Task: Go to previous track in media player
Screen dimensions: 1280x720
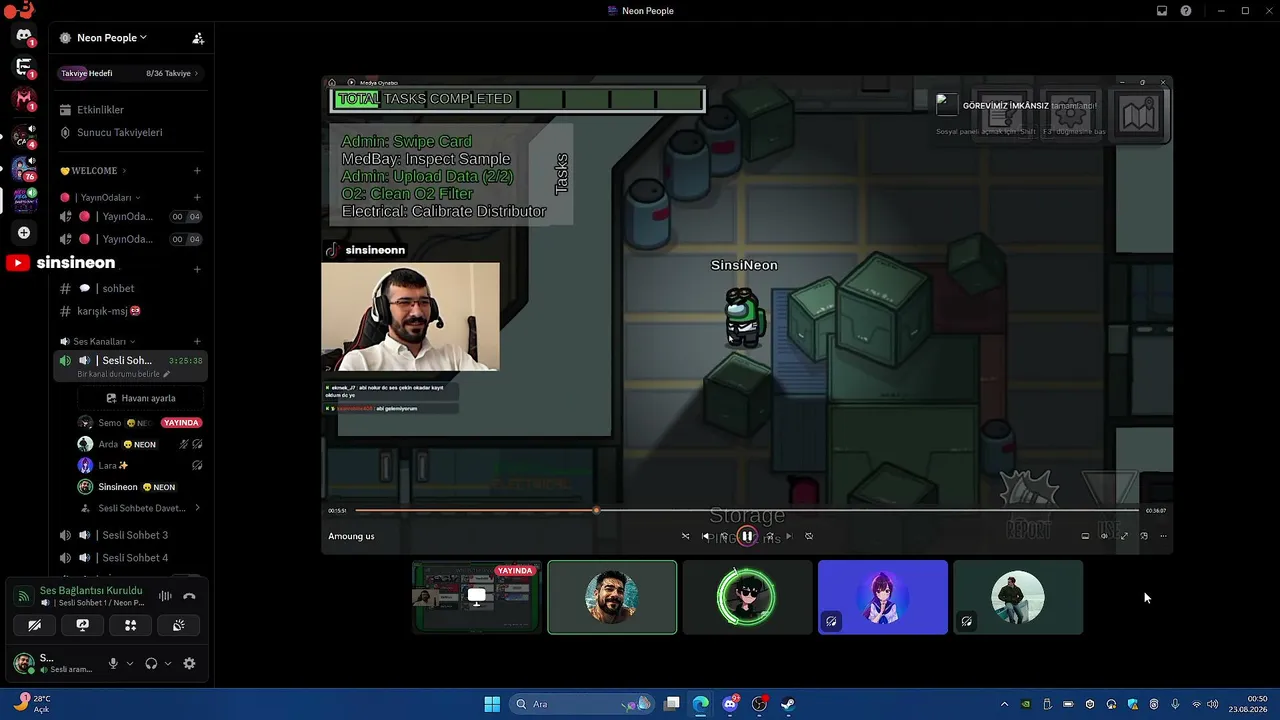Action: click(706, 536)
